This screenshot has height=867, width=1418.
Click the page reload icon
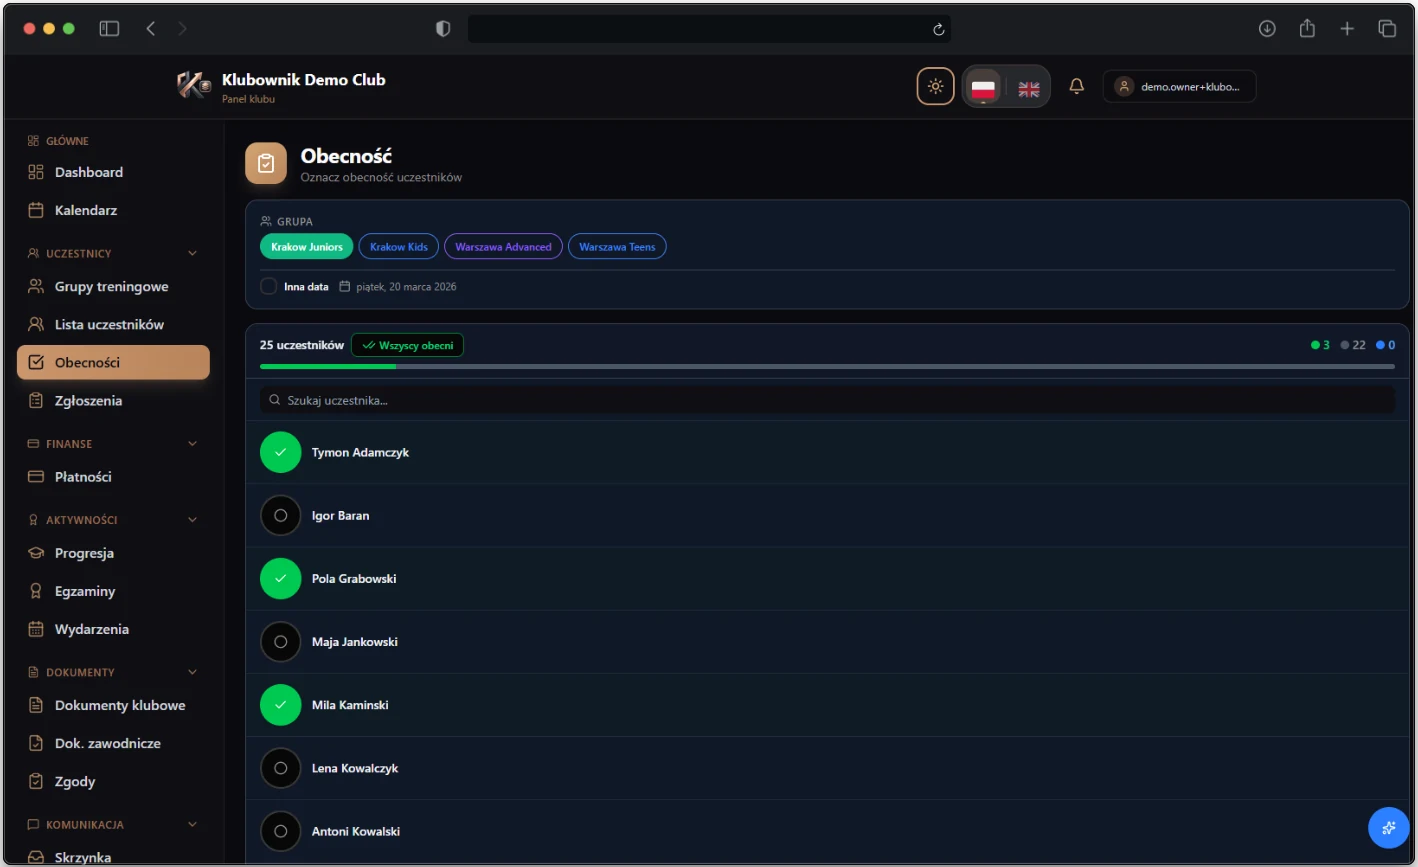point(938,29)
